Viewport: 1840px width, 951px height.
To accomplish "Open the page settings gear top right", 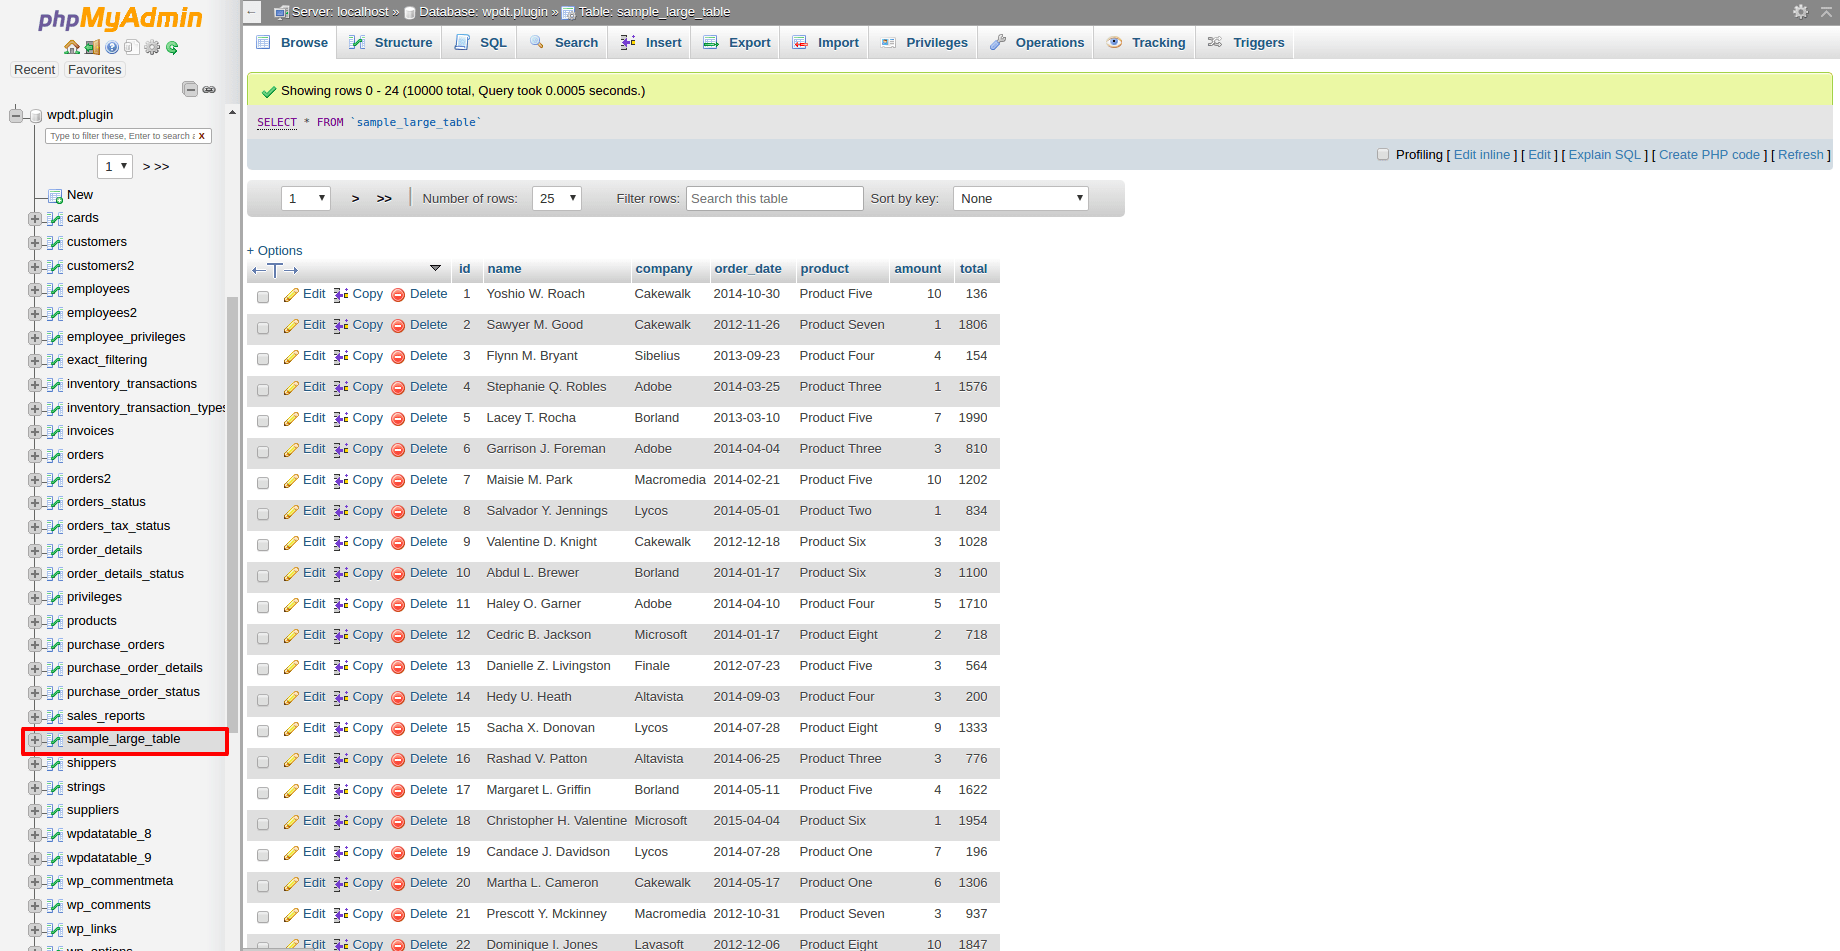I will [x=1800, y=12].
